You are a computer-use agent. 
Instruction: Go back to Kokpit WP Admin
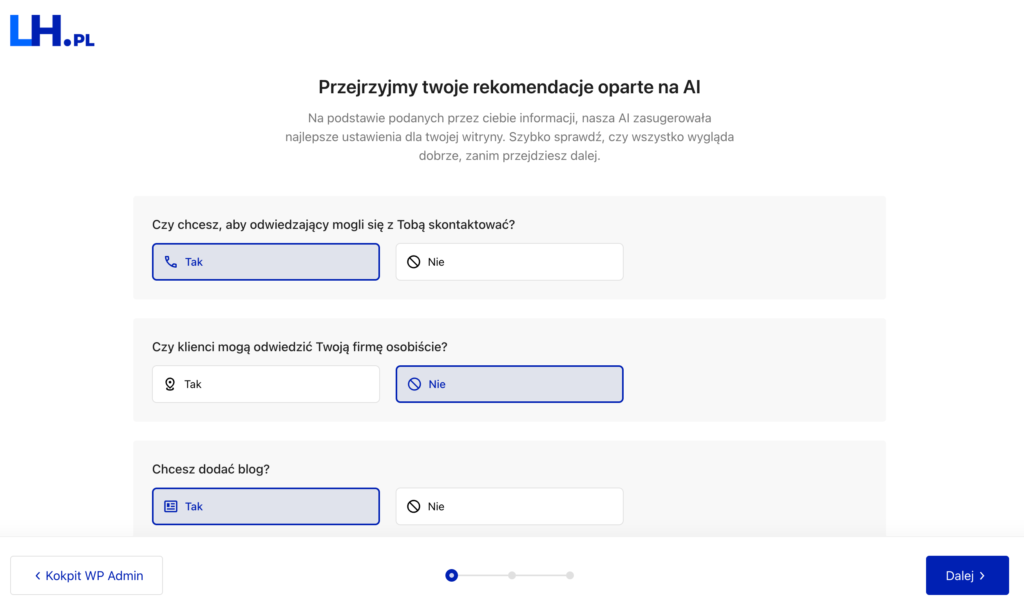tap(87, 576)
